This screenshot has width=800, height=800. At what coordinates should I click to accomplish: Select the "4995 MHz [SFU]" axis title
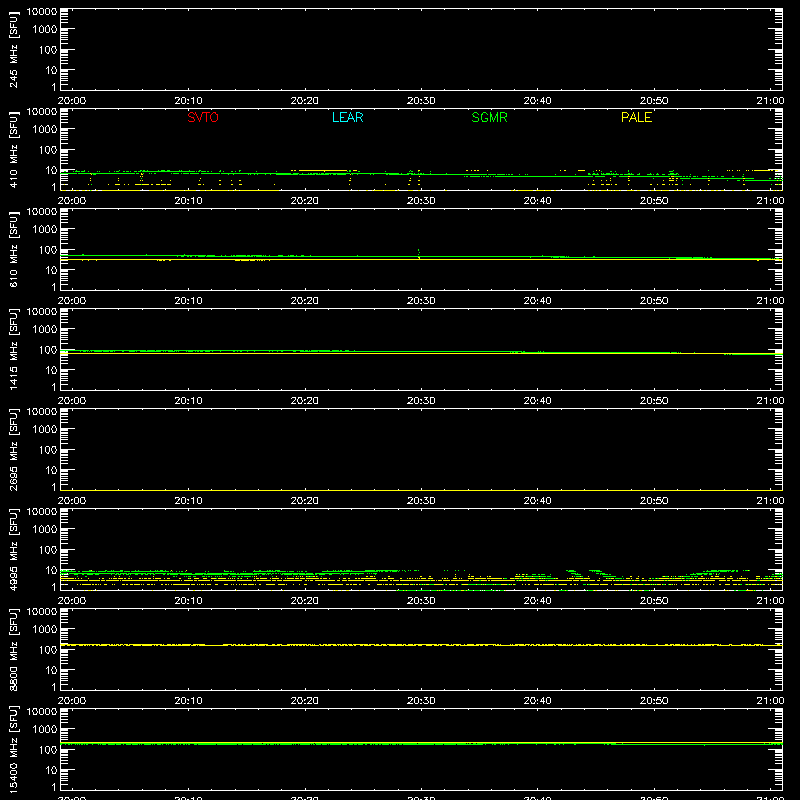[13, 549]
